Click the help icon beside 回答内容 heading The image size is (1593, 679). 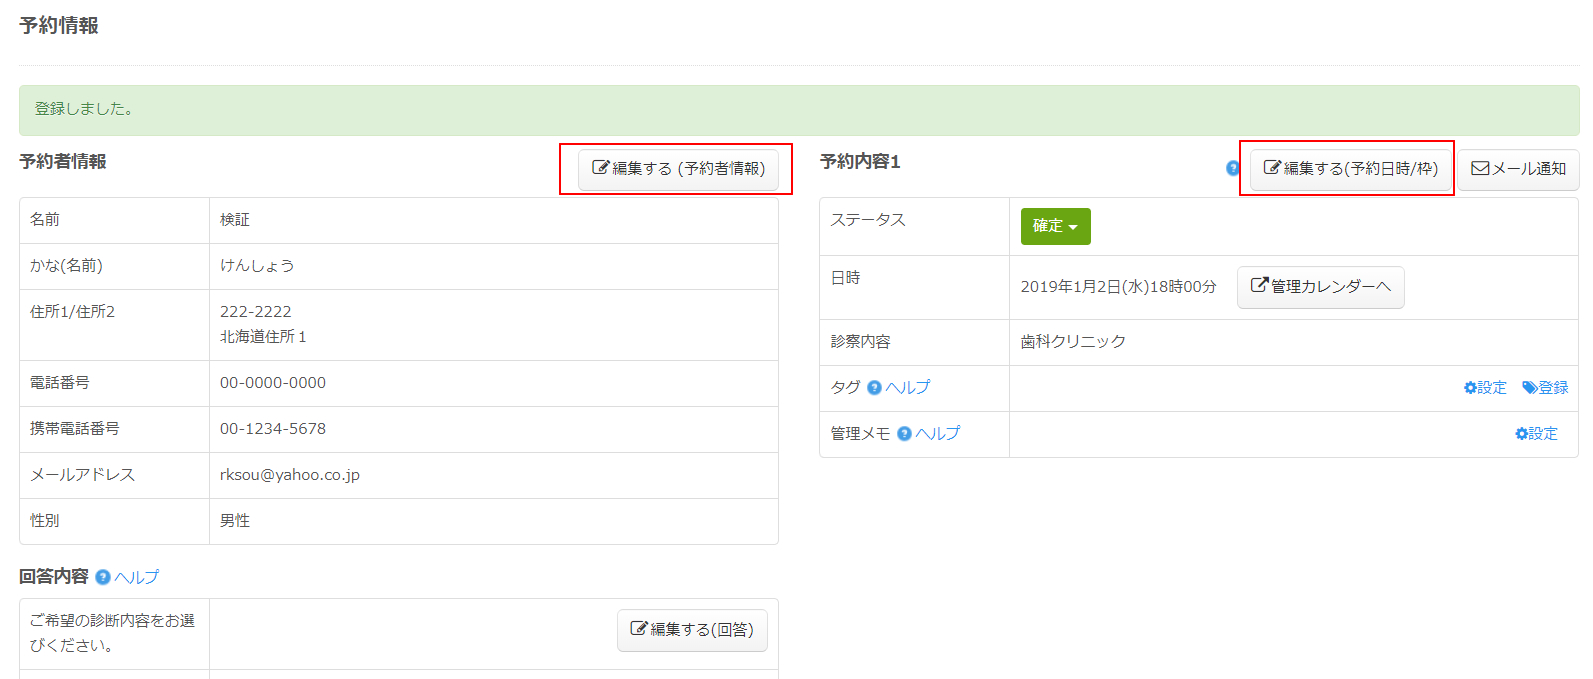[102, 577]
